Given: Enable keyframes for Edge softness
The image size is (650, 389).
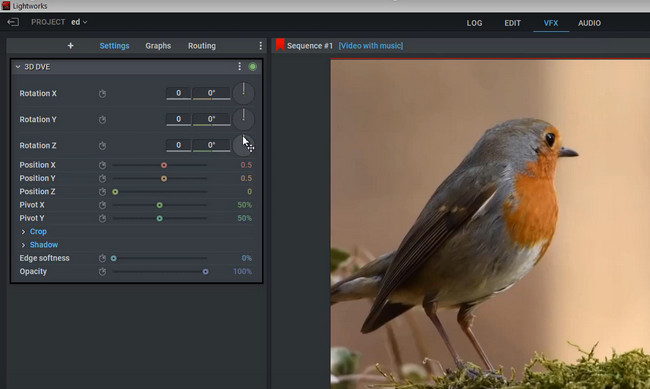Looking at the screenshot, I should point(102,258).
